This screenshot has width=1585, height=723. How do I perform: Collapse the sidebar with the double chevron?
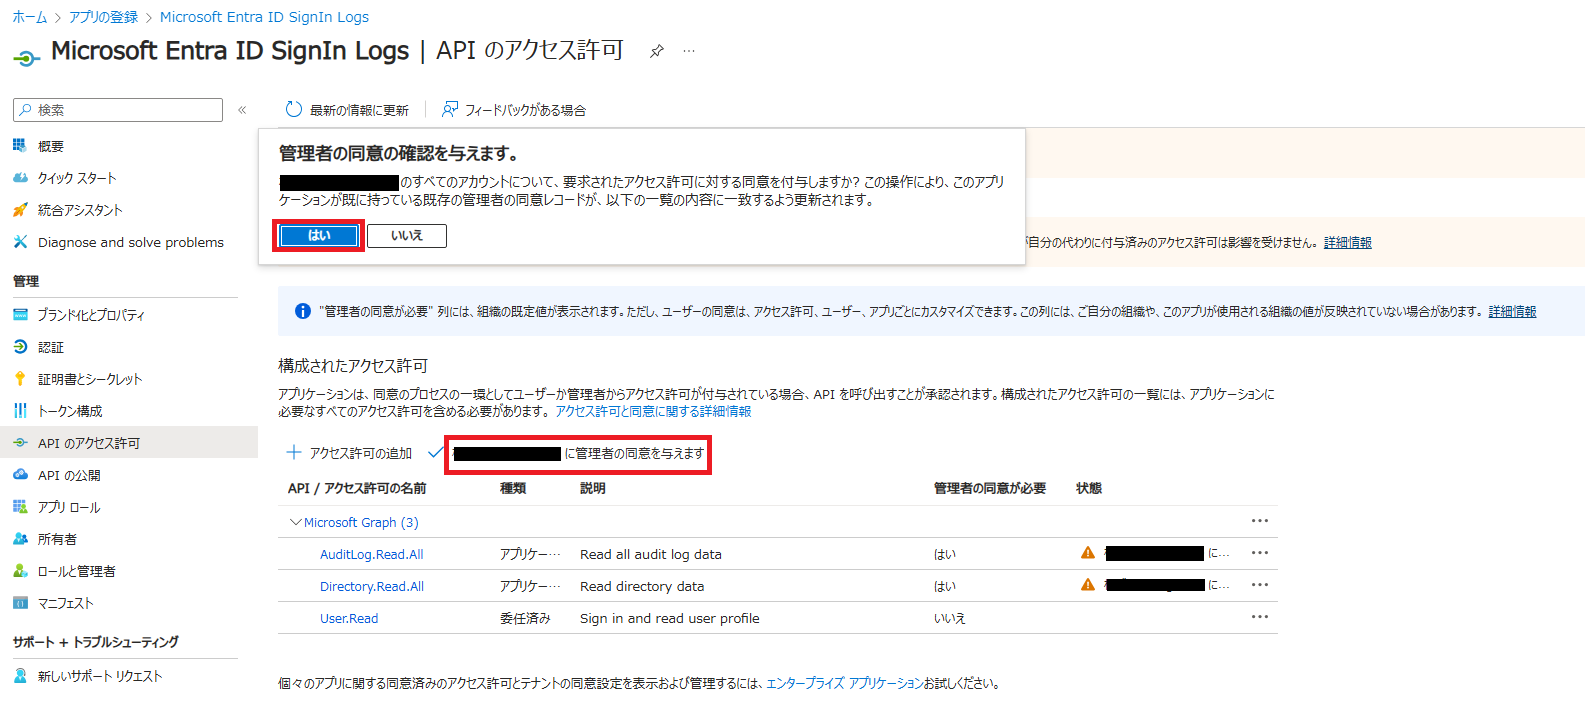click(242, 110)
